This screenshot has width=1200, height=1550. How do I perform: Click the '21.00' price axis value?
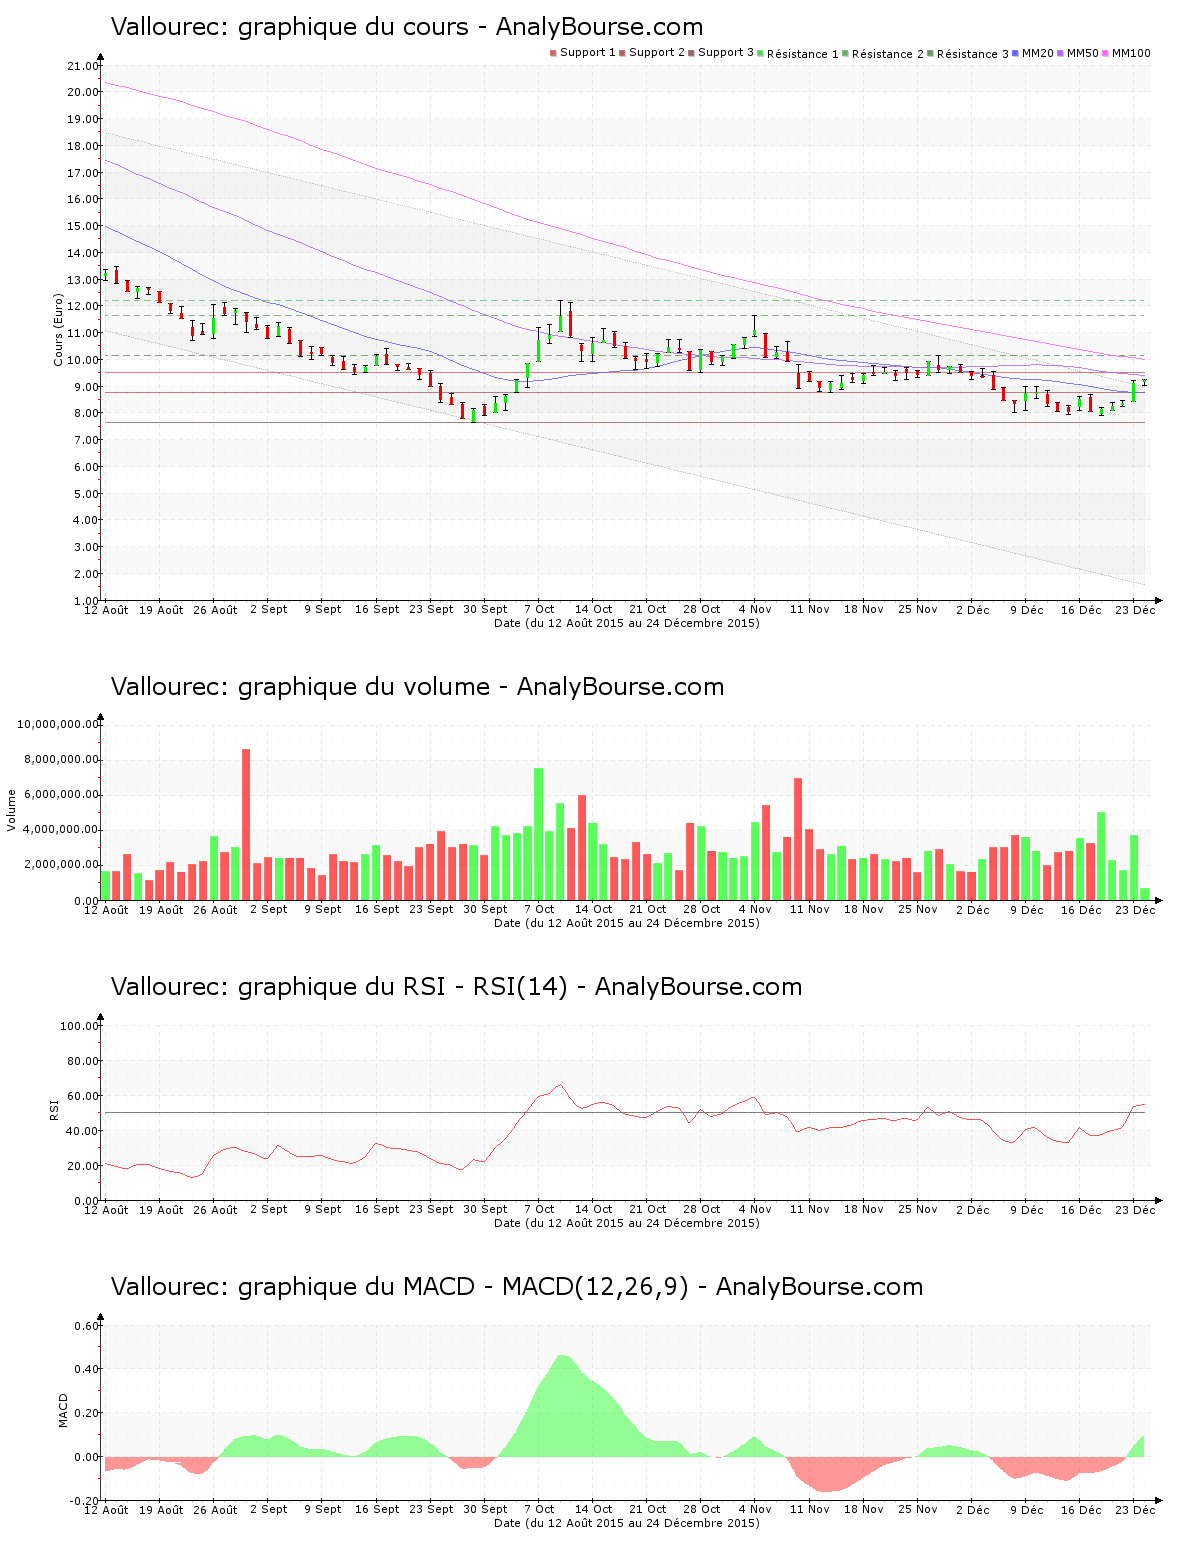83,66
